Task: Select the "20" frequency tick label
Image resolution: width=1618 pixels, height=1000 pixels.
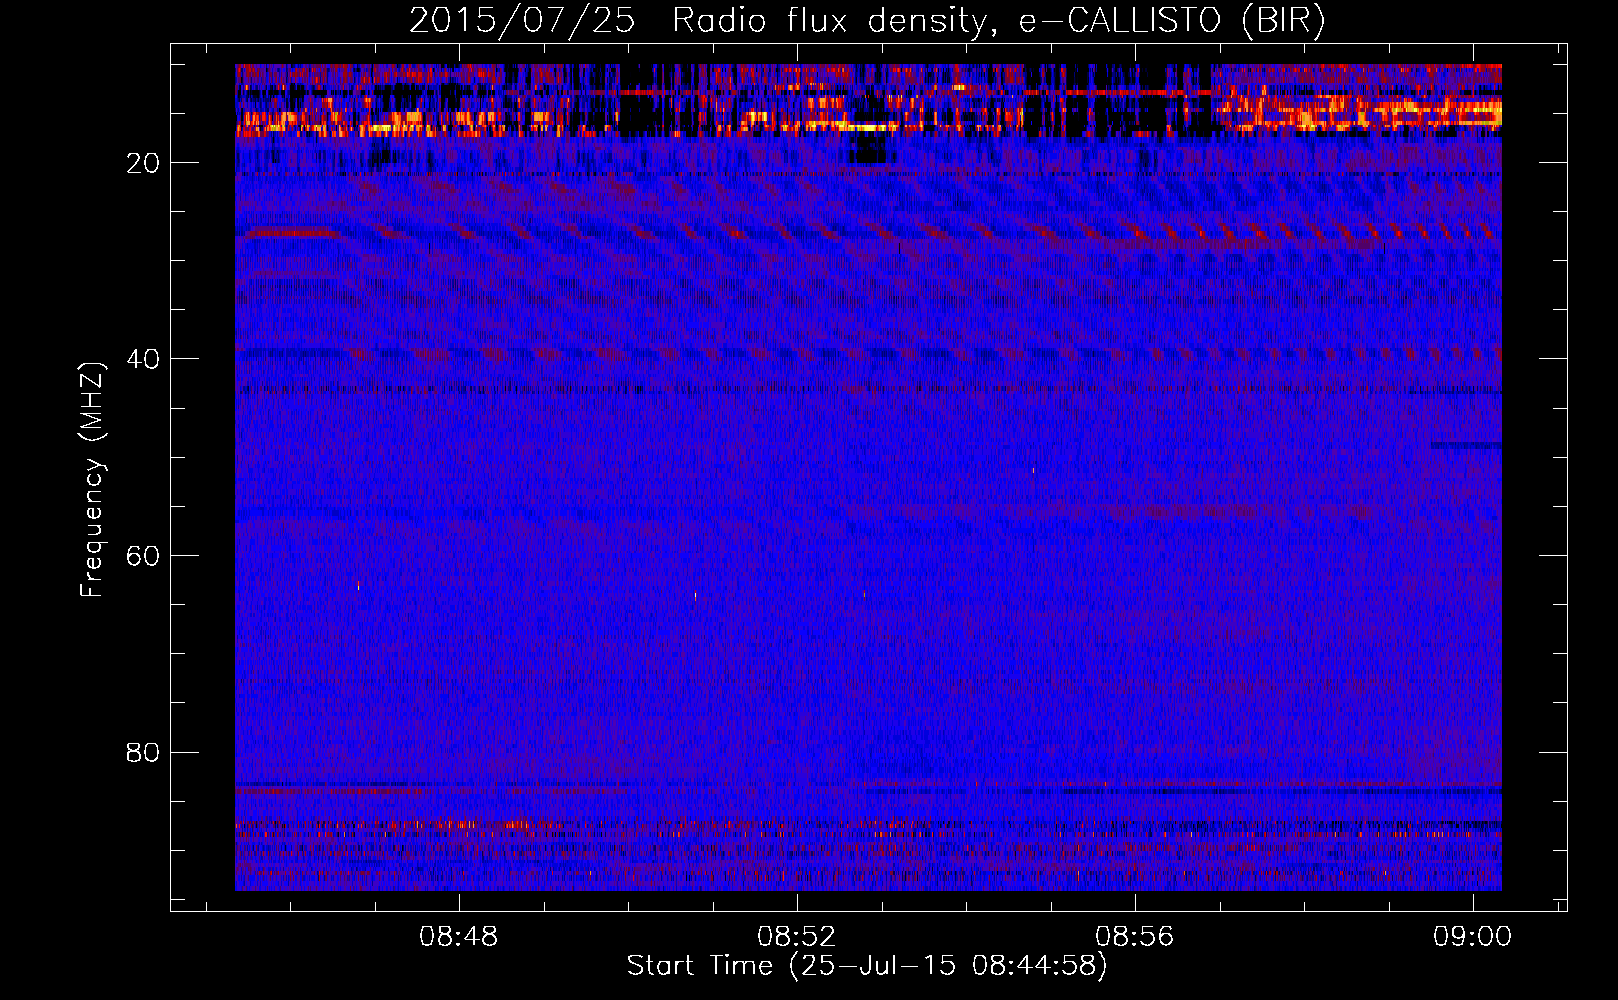Action: [x=144, y=163]
